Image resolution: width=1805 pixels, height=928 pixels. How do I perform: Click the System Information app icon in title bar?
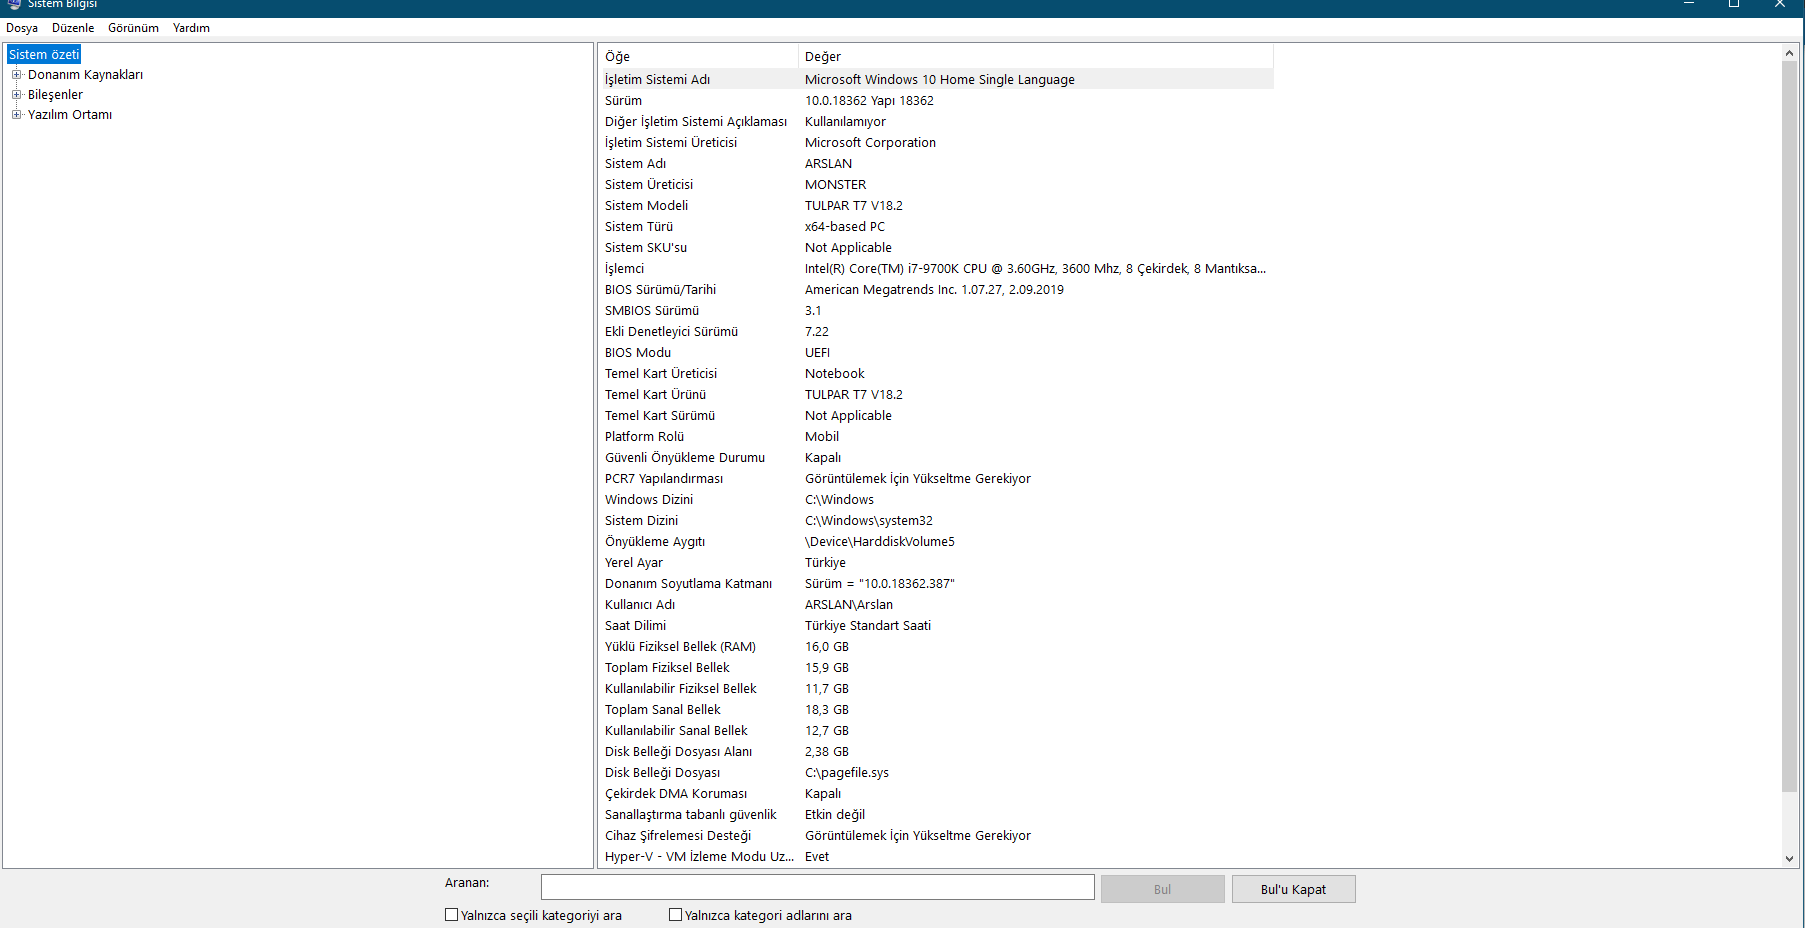[x=14, y=4]
